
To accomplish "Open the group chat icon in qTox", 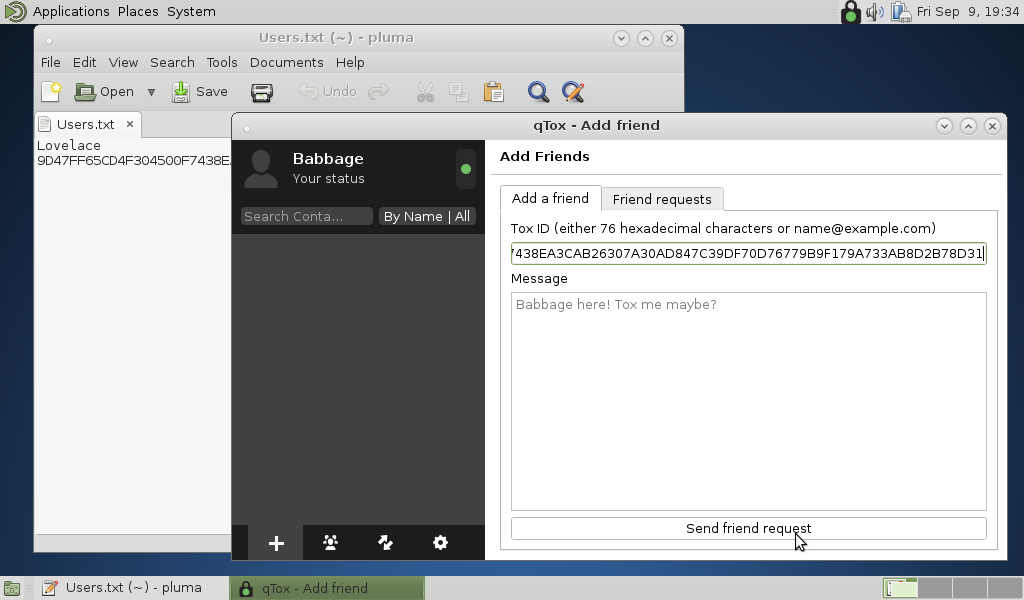I will pos(330,543).
